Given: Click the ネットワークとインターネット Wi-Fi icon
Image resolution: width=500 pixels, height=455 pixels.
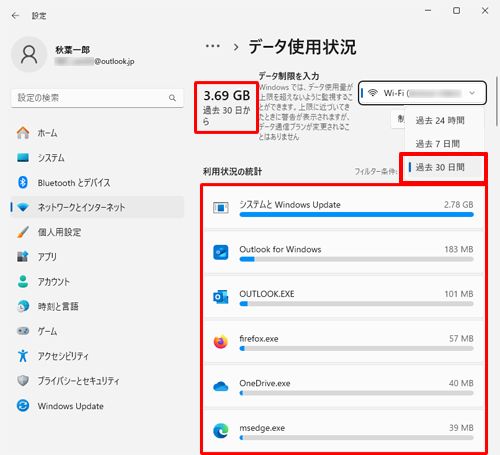Looking at the screenshot, I should [x=23, y=207].
